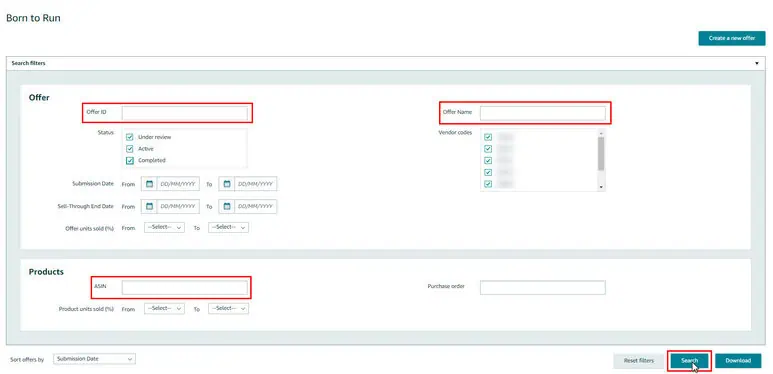
Task: Click the Offer section heading
Action: click(39, 98)
